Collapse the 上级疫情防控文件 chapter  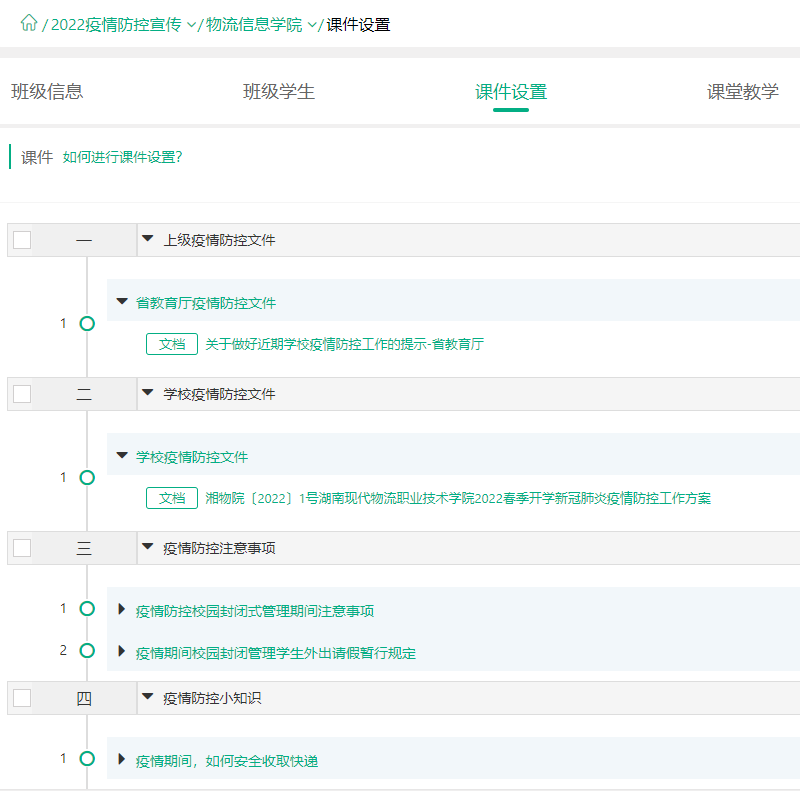pyautogui.click(x=148, y=239)
